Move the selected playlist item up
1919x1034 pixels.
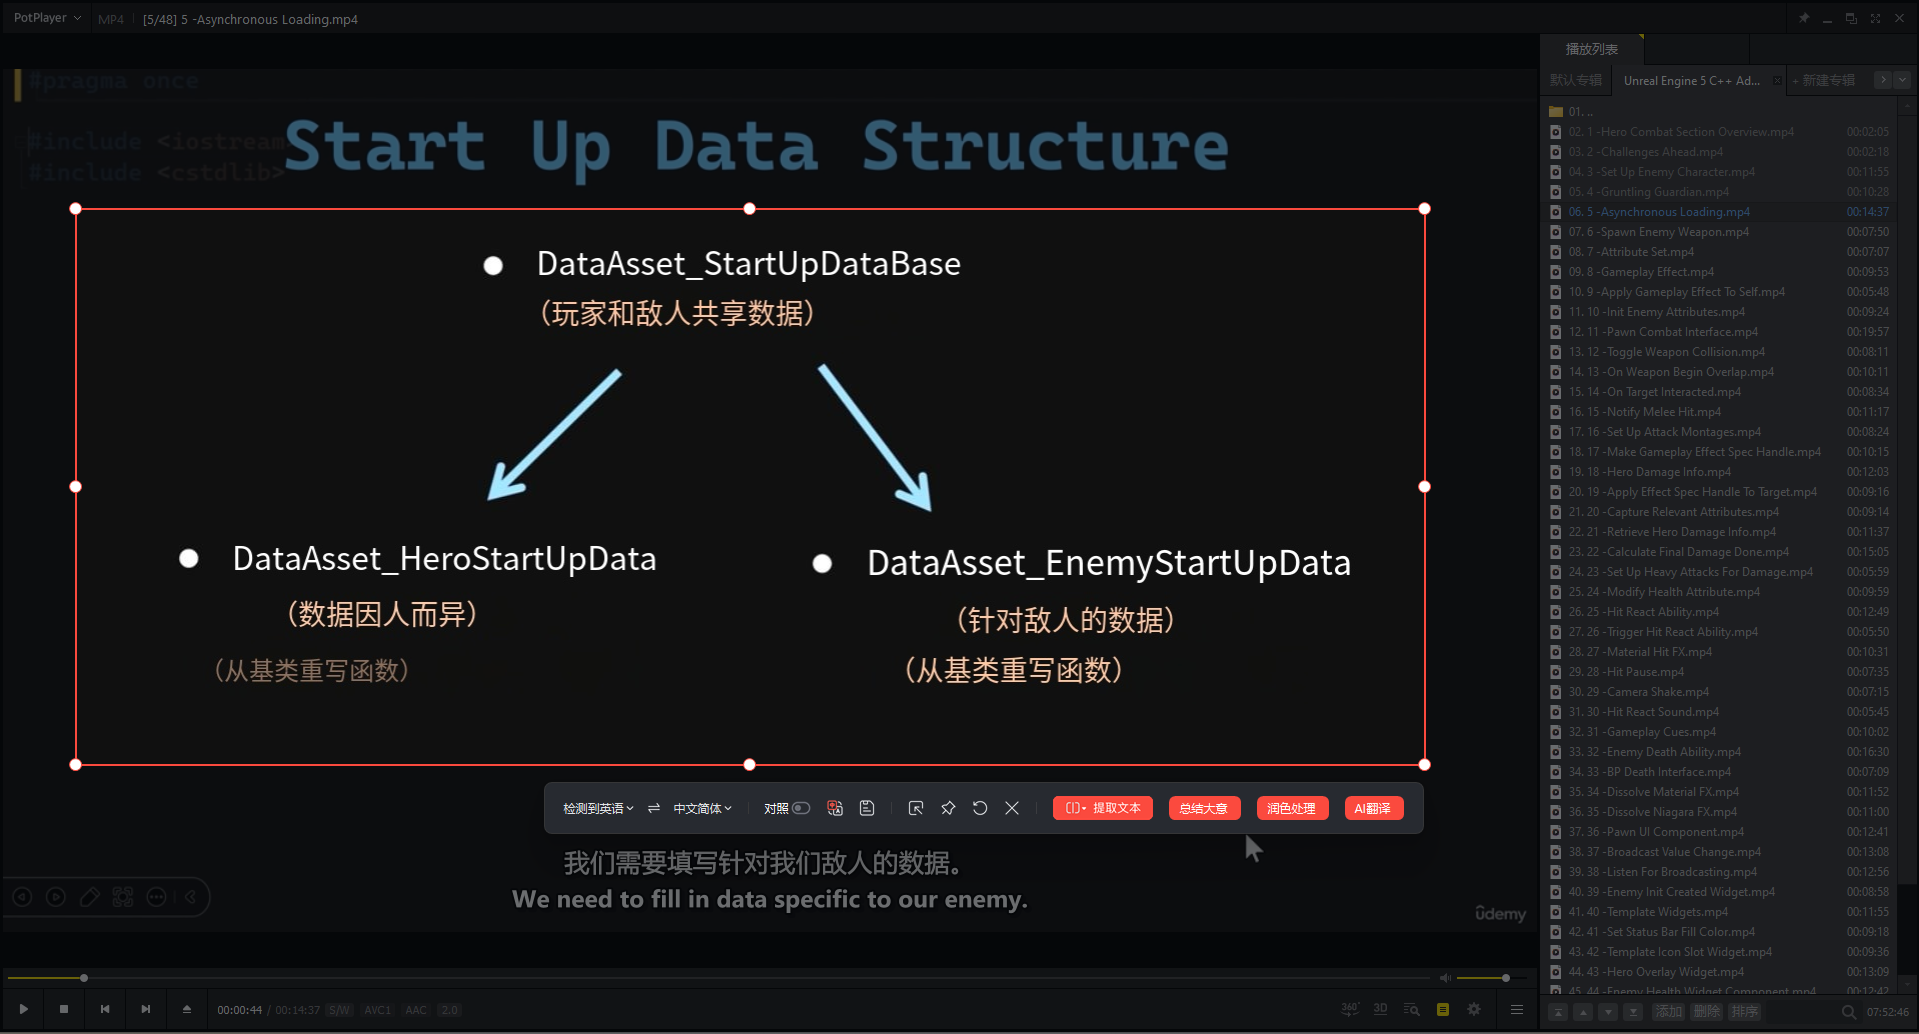[x=1583, y=1012]
